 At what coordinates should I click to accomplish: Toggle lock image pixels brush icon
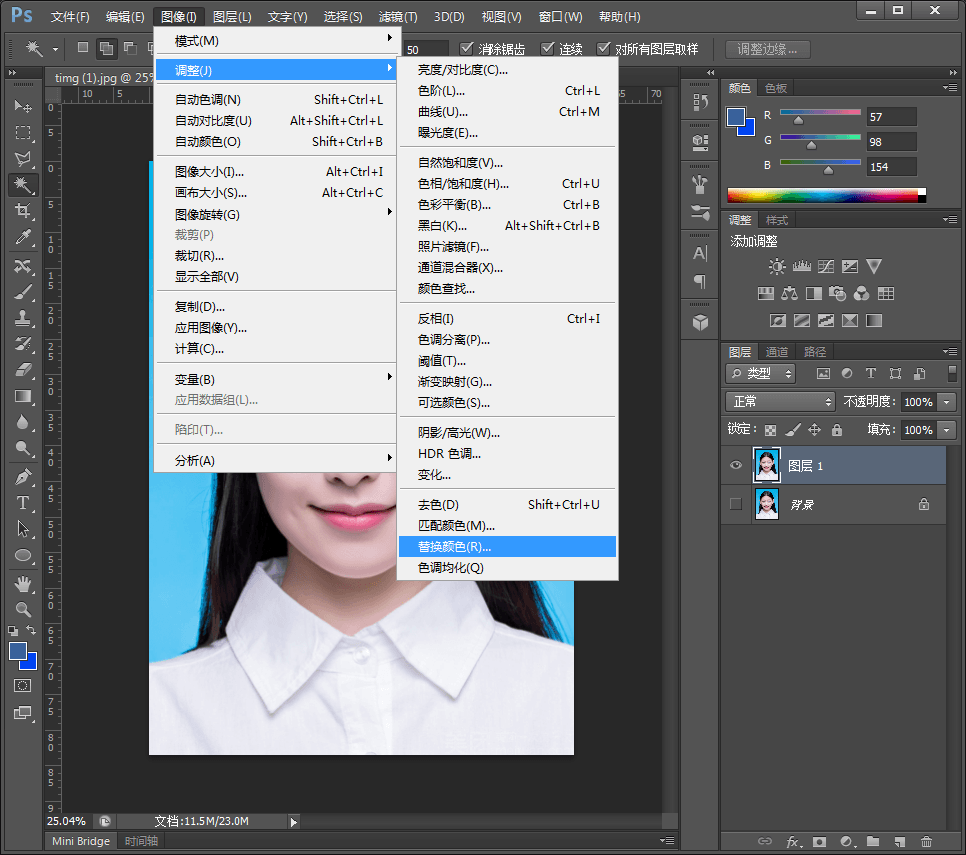793,429
